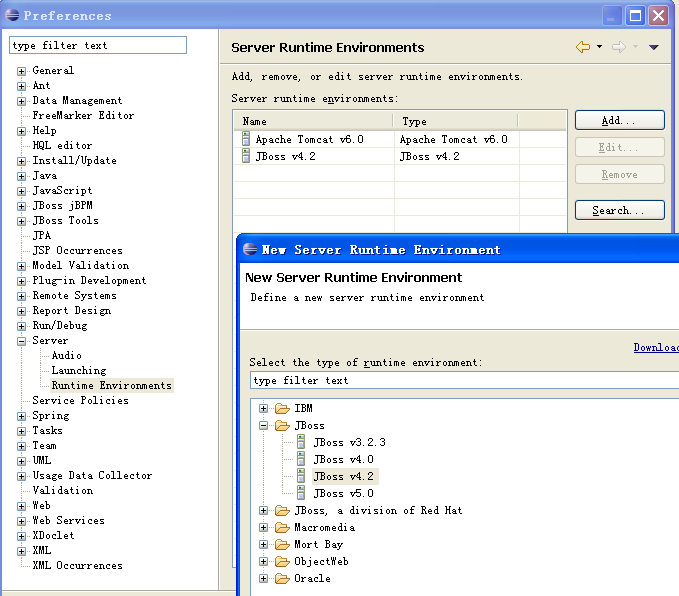
Task: Expand the Spring preferences node
Action: pos(21,416)
